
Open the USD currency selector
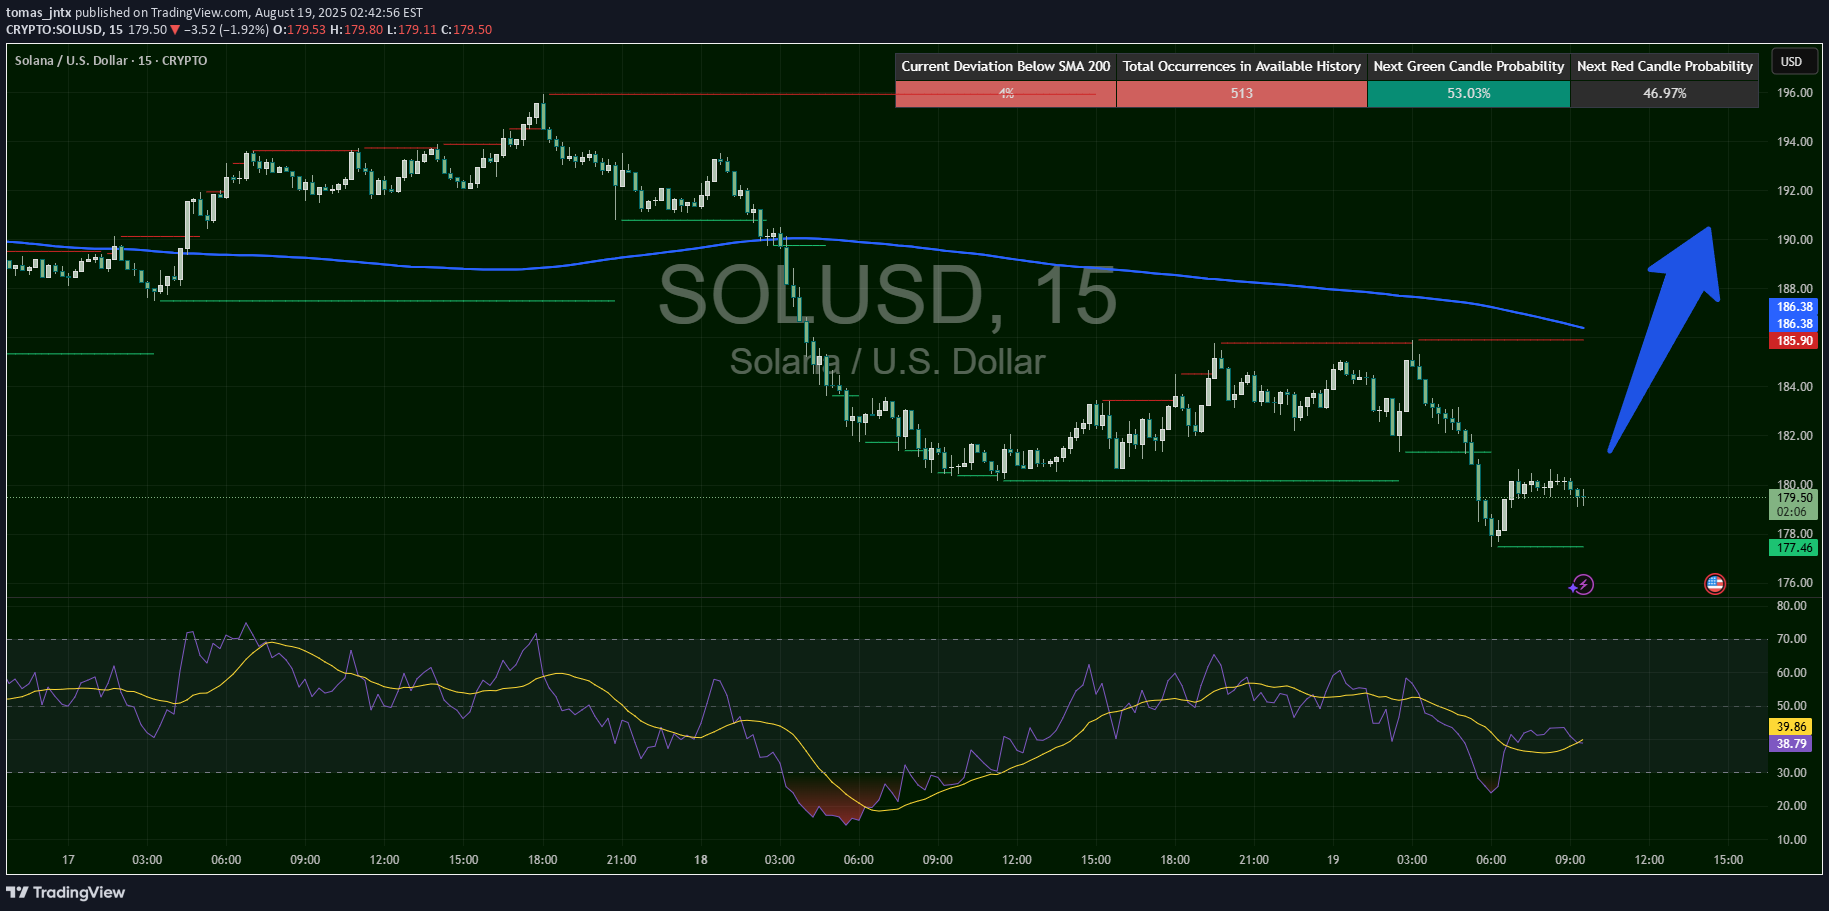pos(1792,61)
